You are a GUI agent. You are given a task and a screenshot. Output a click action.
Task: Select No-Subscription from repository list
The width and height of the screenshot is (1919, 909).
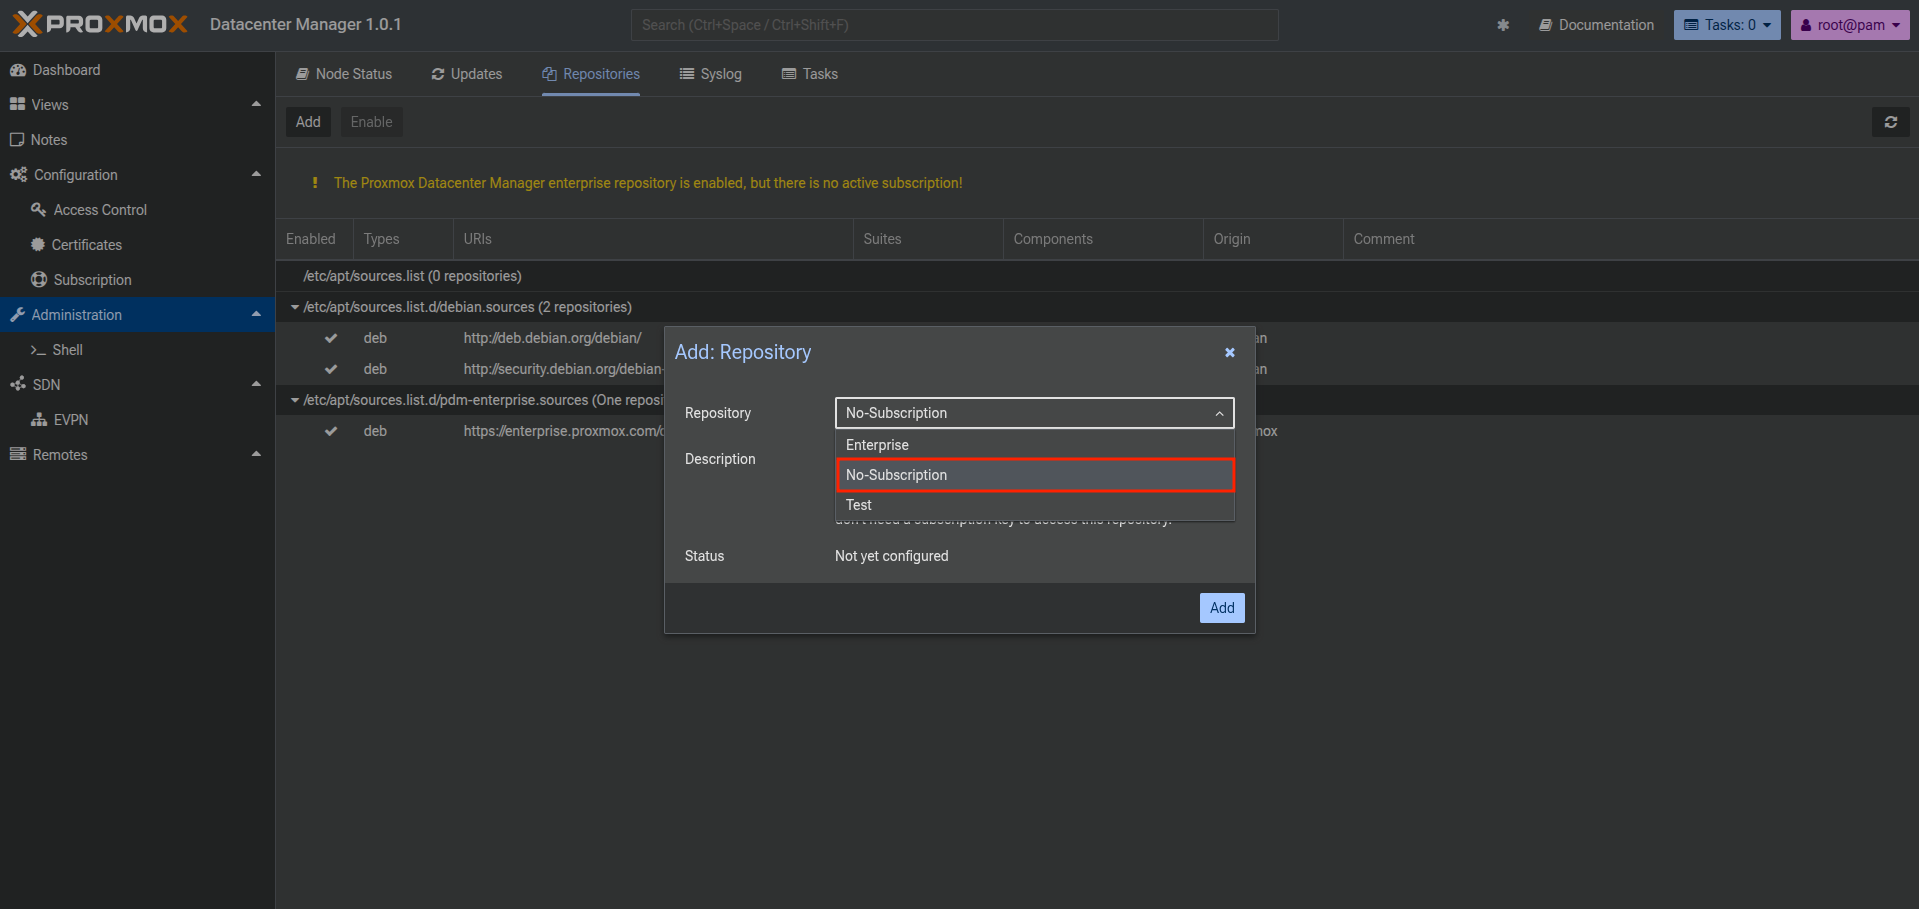coord(1035,475)
